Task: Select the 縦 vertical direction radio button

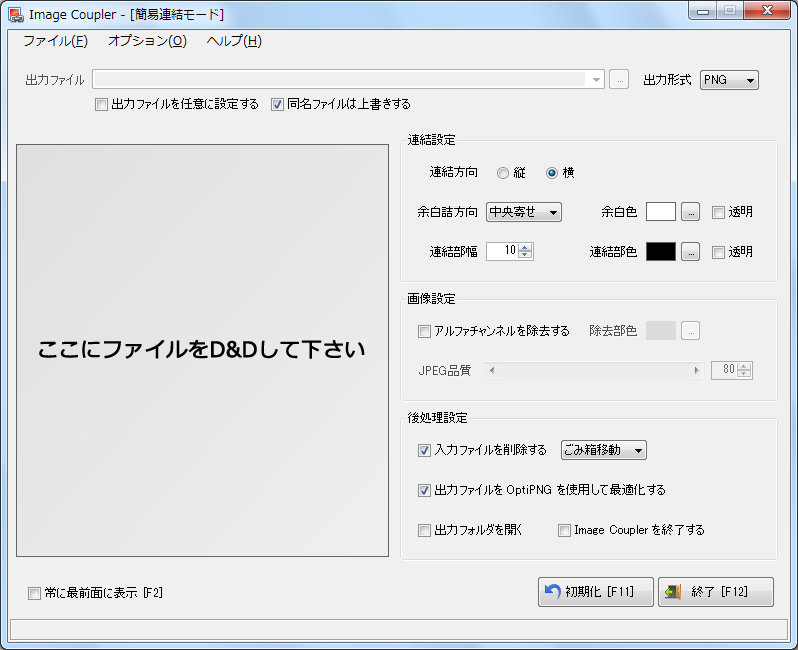Action: pos(503,173)
